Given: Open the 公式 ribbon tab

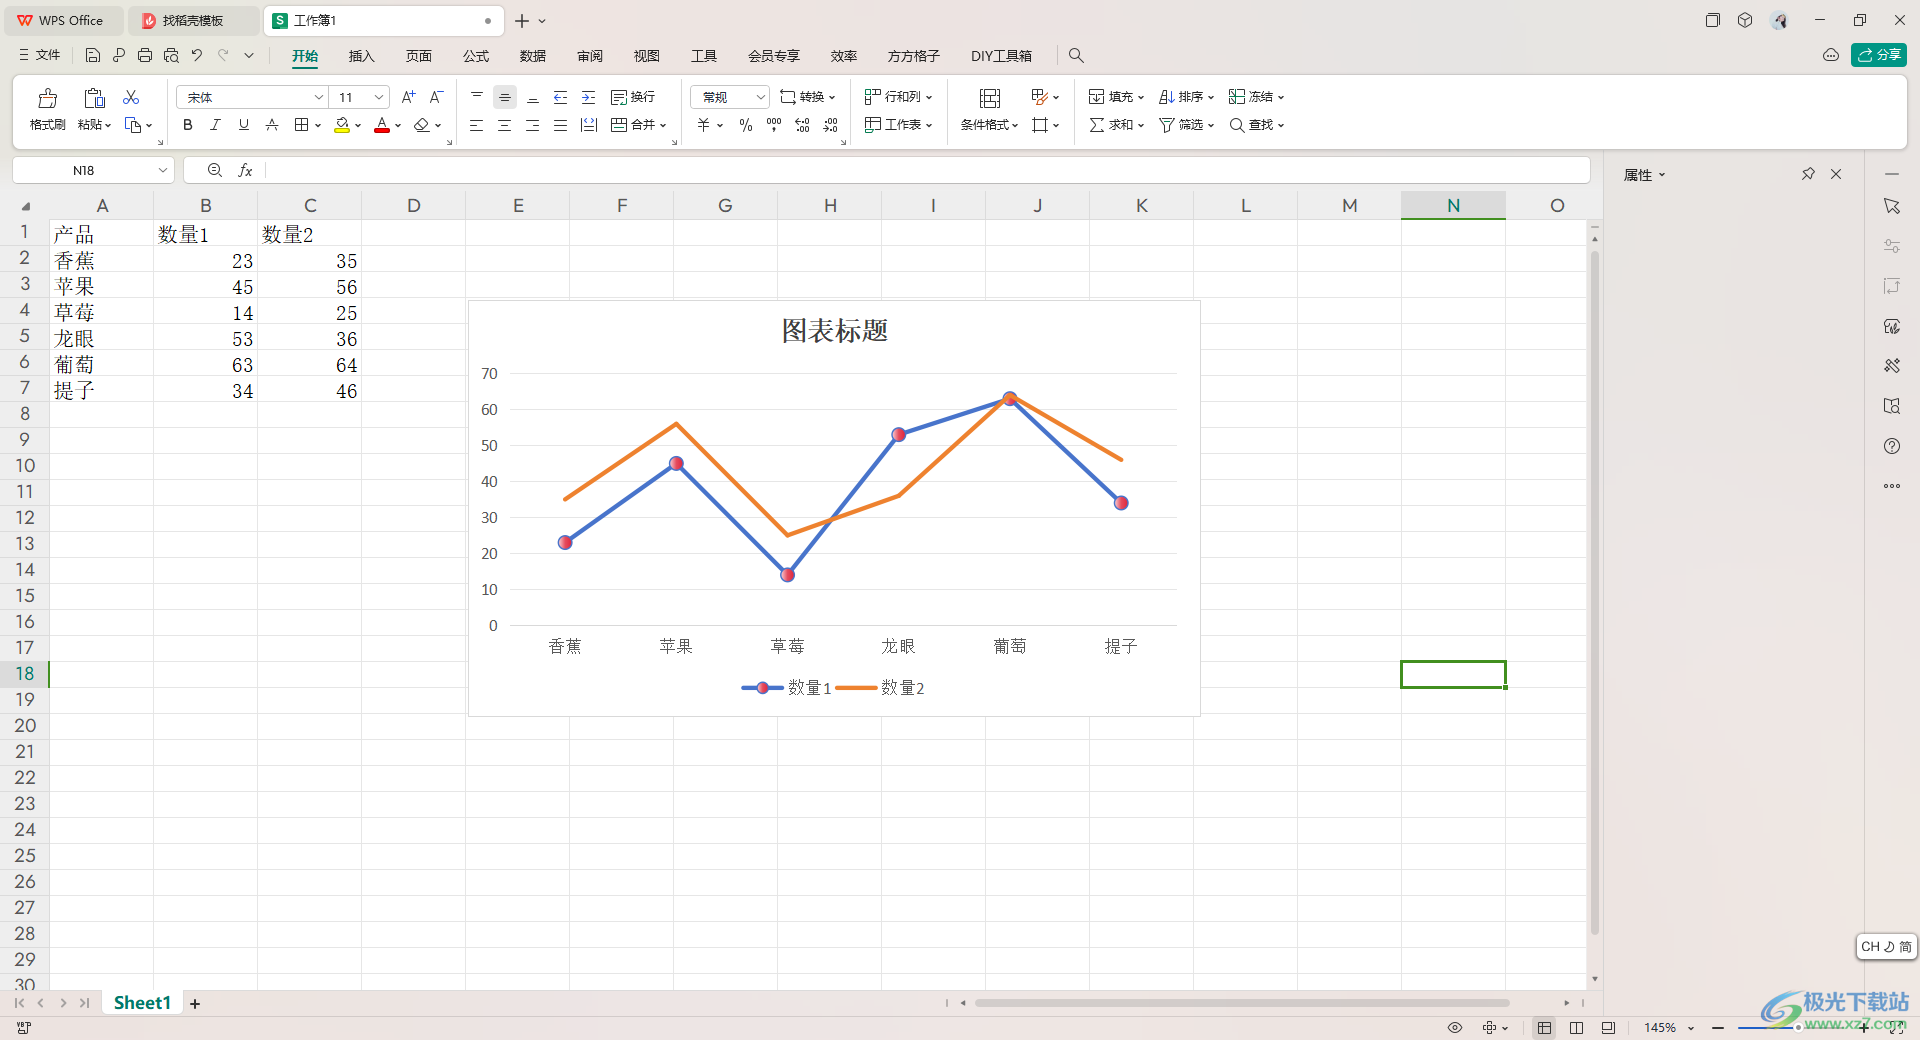Looking at the screenshot, I should [476, 56].
